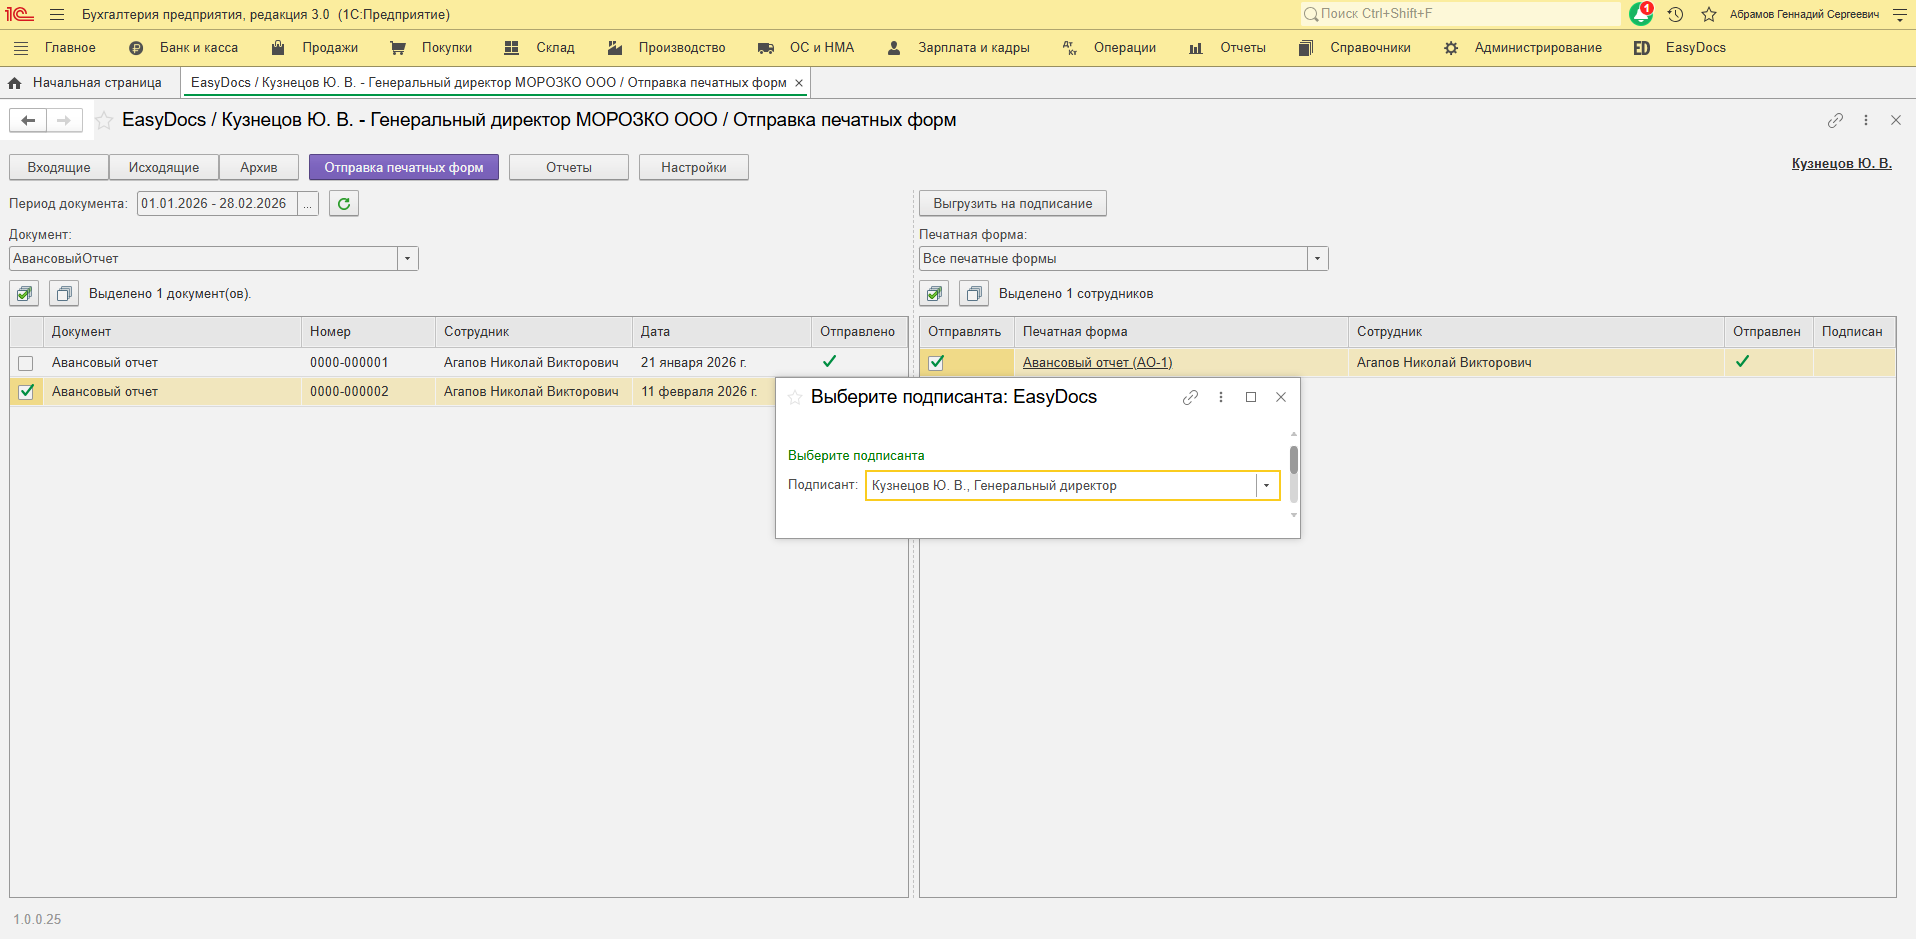Click the user name Абрамов Геннадий Сергеевич

[1805, 15]
